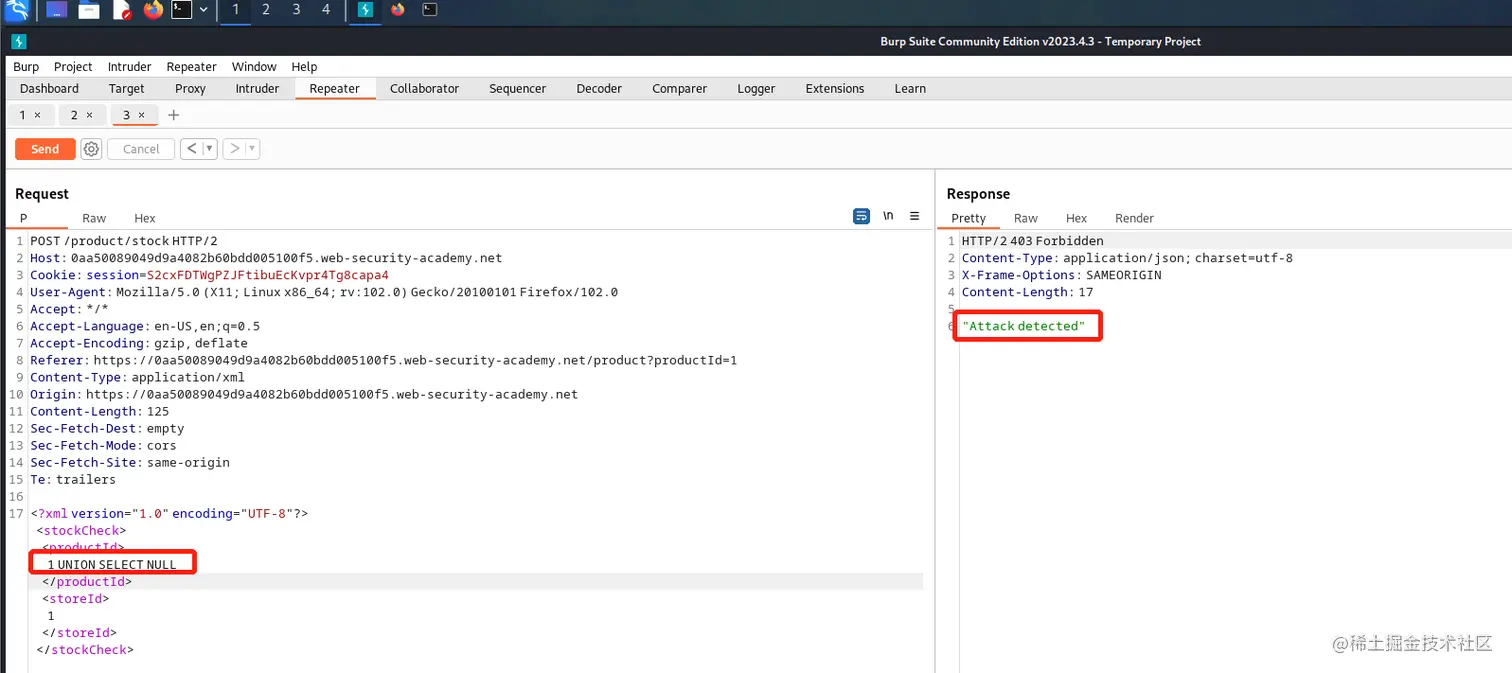Select the Response Raw view tab
Viewport: 1512px width, 673px height.
click(1025, 218)
